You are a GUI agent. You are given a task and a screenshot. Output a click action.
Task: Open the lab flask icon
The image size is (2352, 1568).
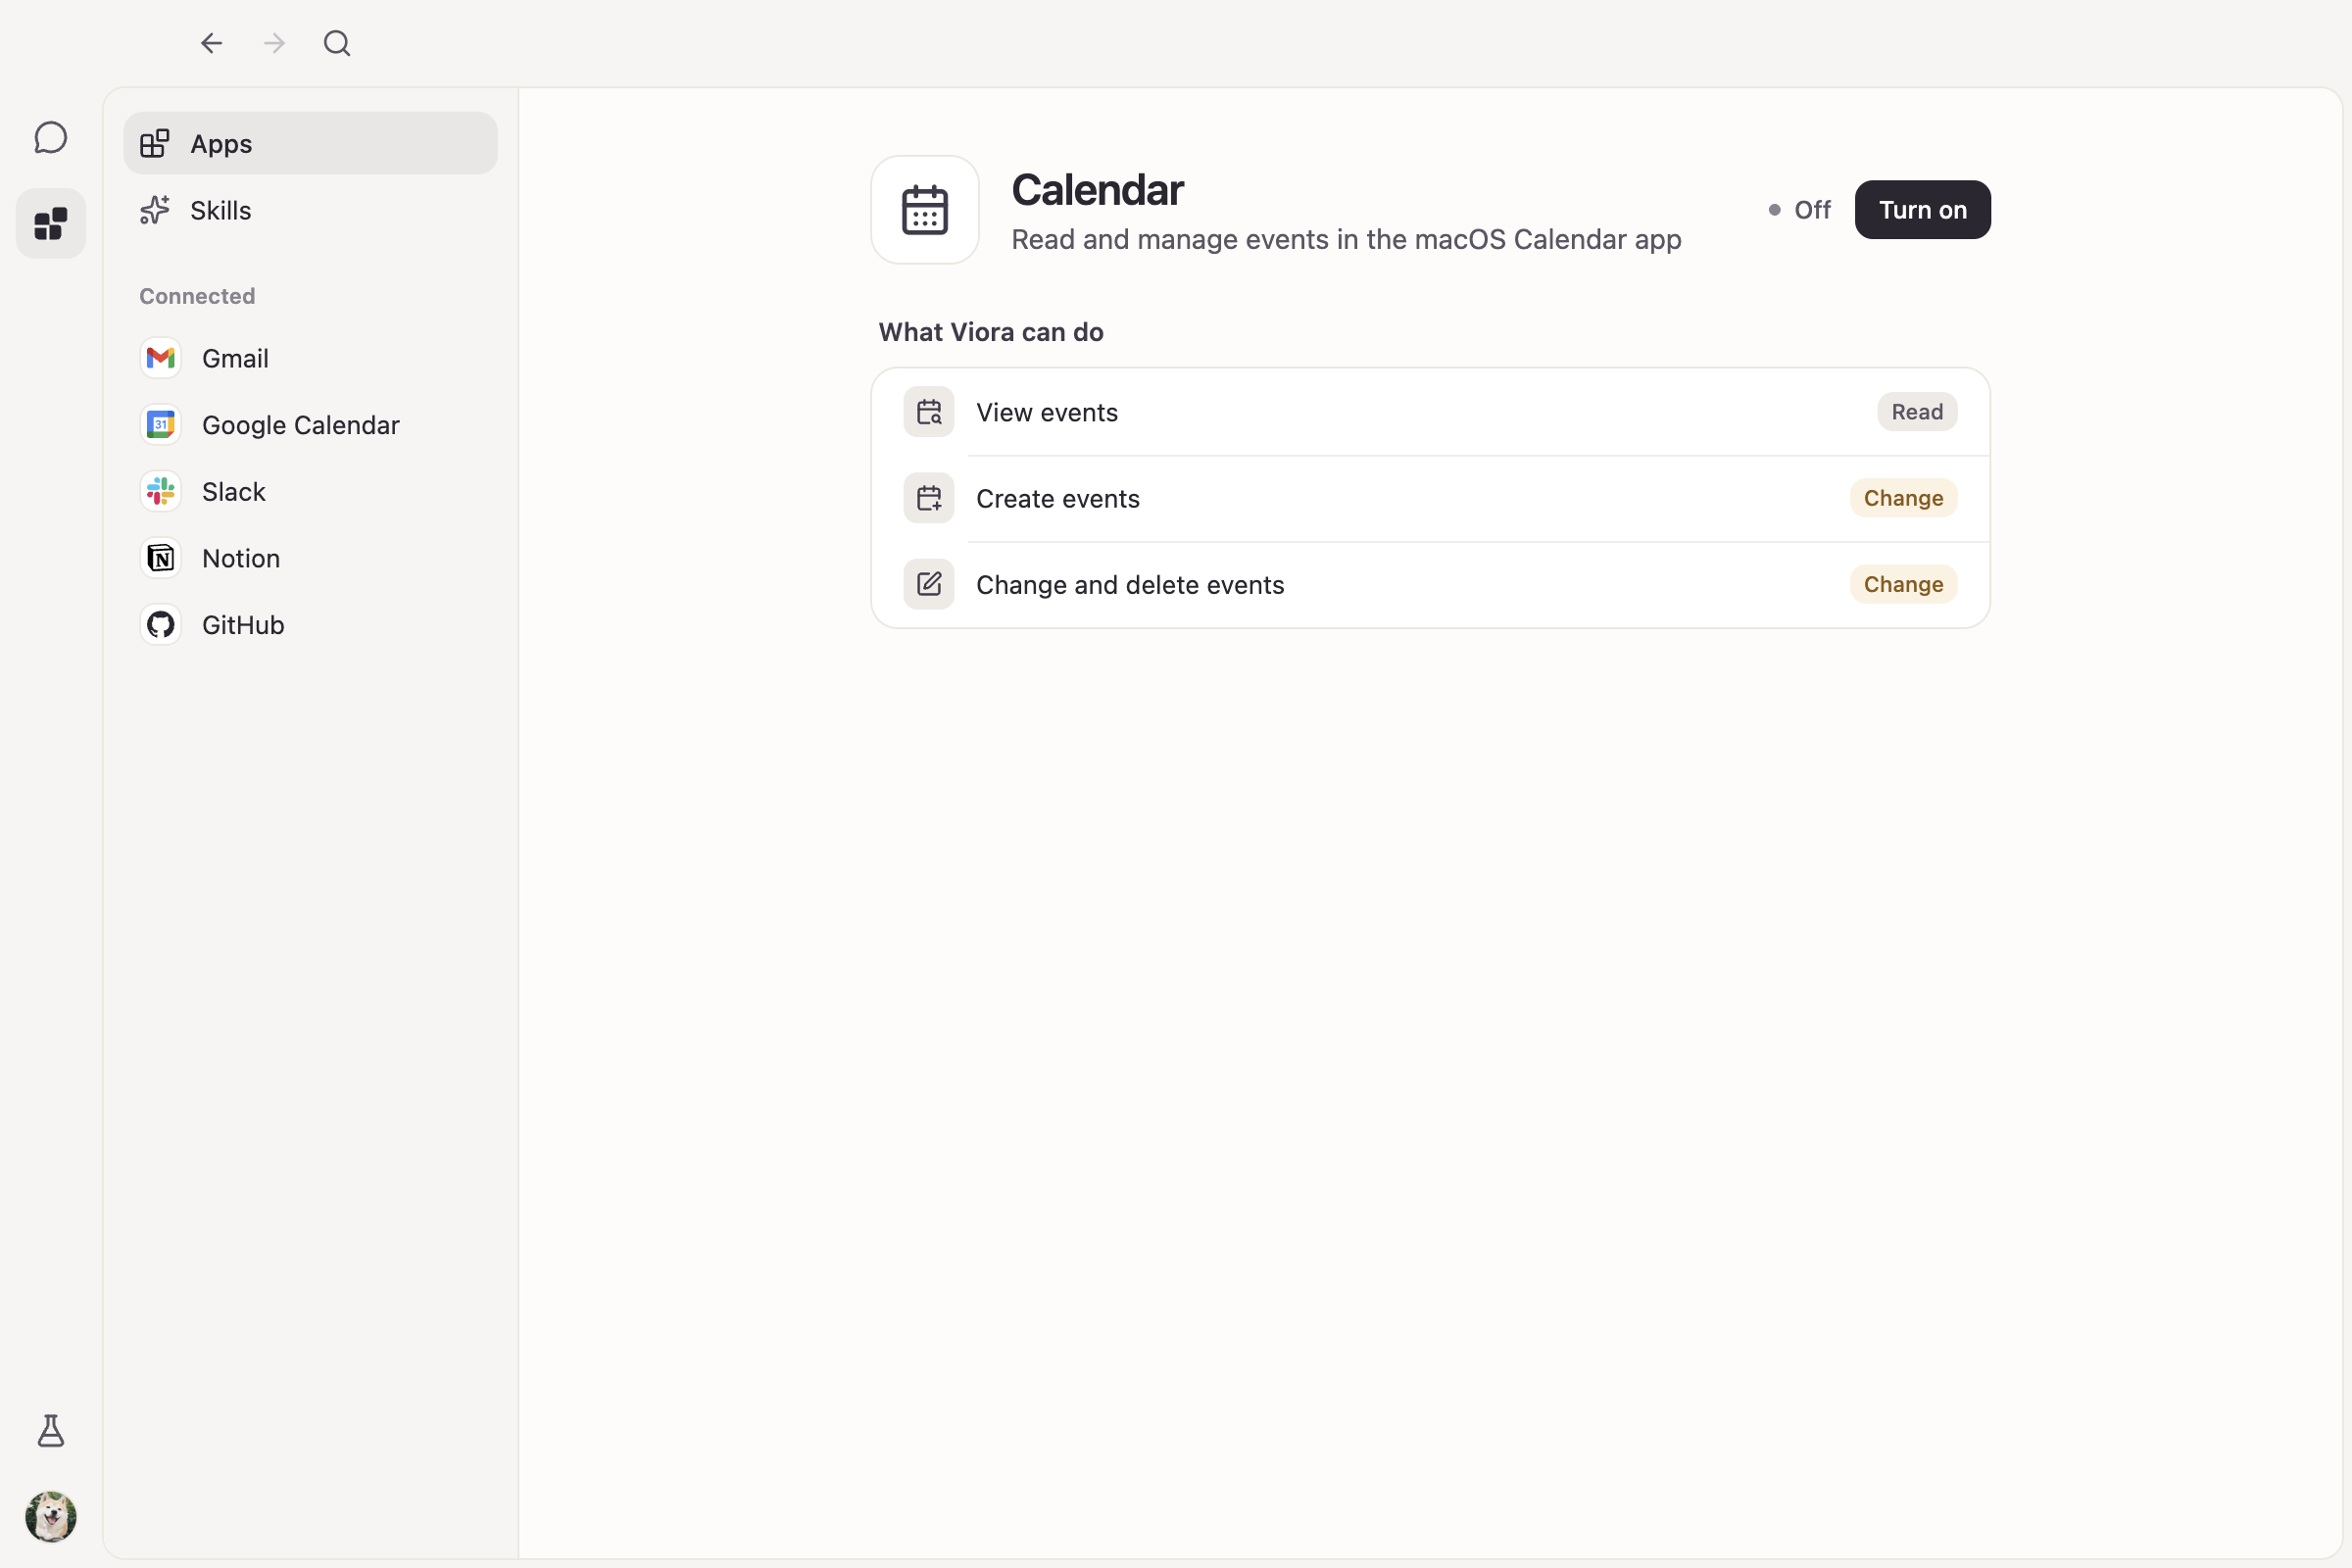[51, 1431]
